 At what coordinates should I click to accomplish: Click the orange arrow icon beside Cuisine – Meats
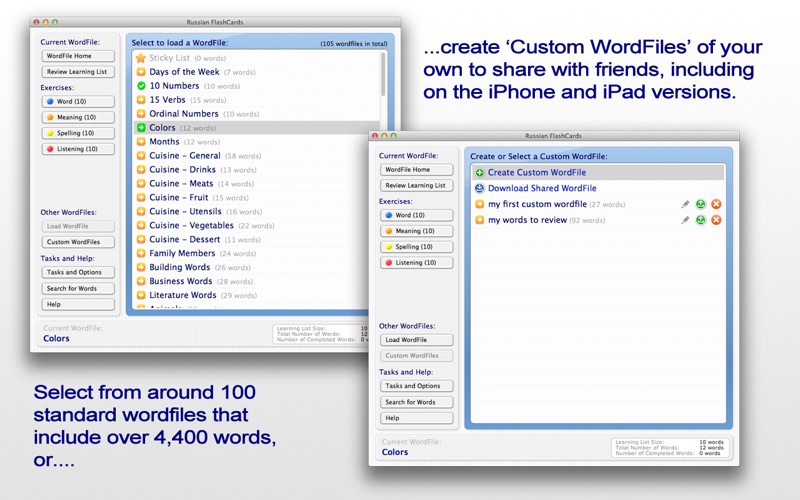tap(141, 183)
